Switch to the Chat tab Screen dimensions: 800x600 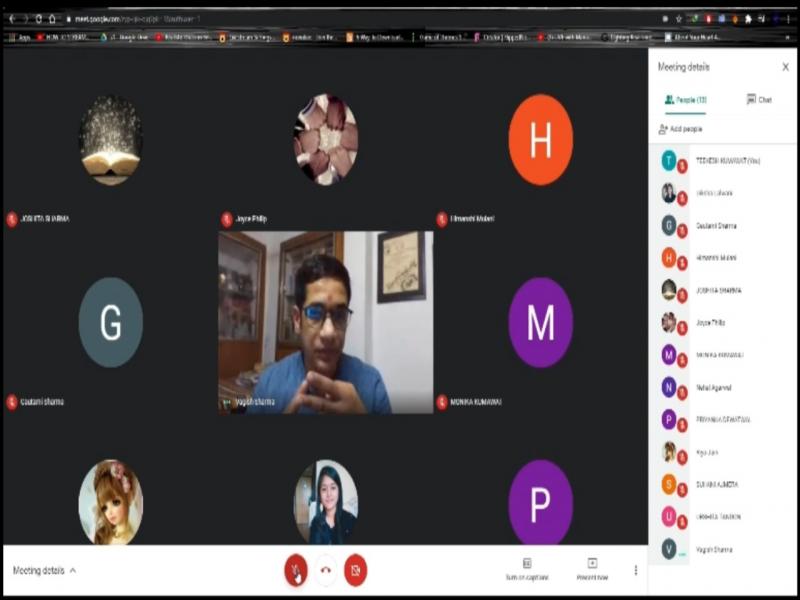click(x=759, y=100)
